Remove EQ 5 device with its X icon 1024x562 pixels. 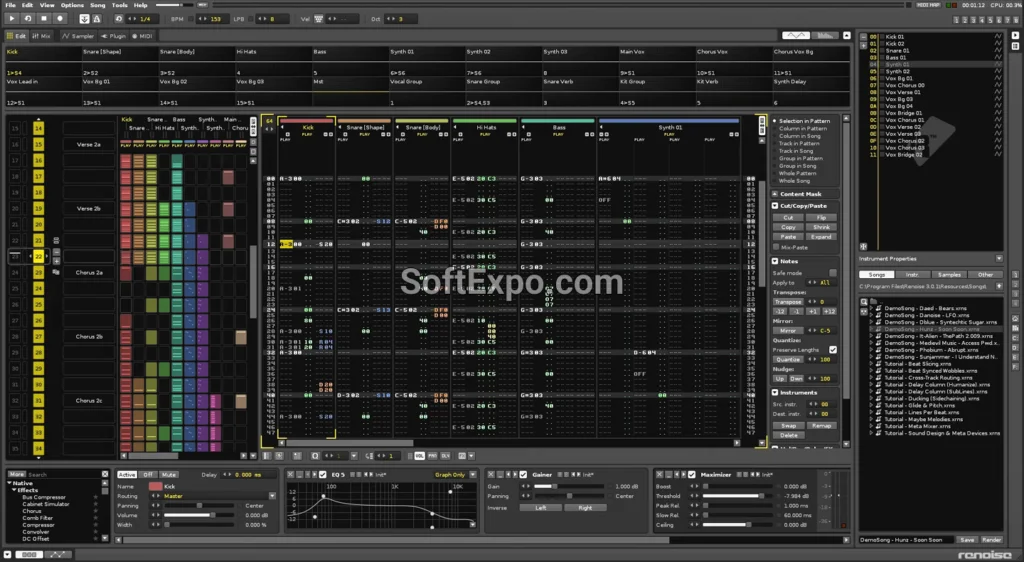coord(291,475)
